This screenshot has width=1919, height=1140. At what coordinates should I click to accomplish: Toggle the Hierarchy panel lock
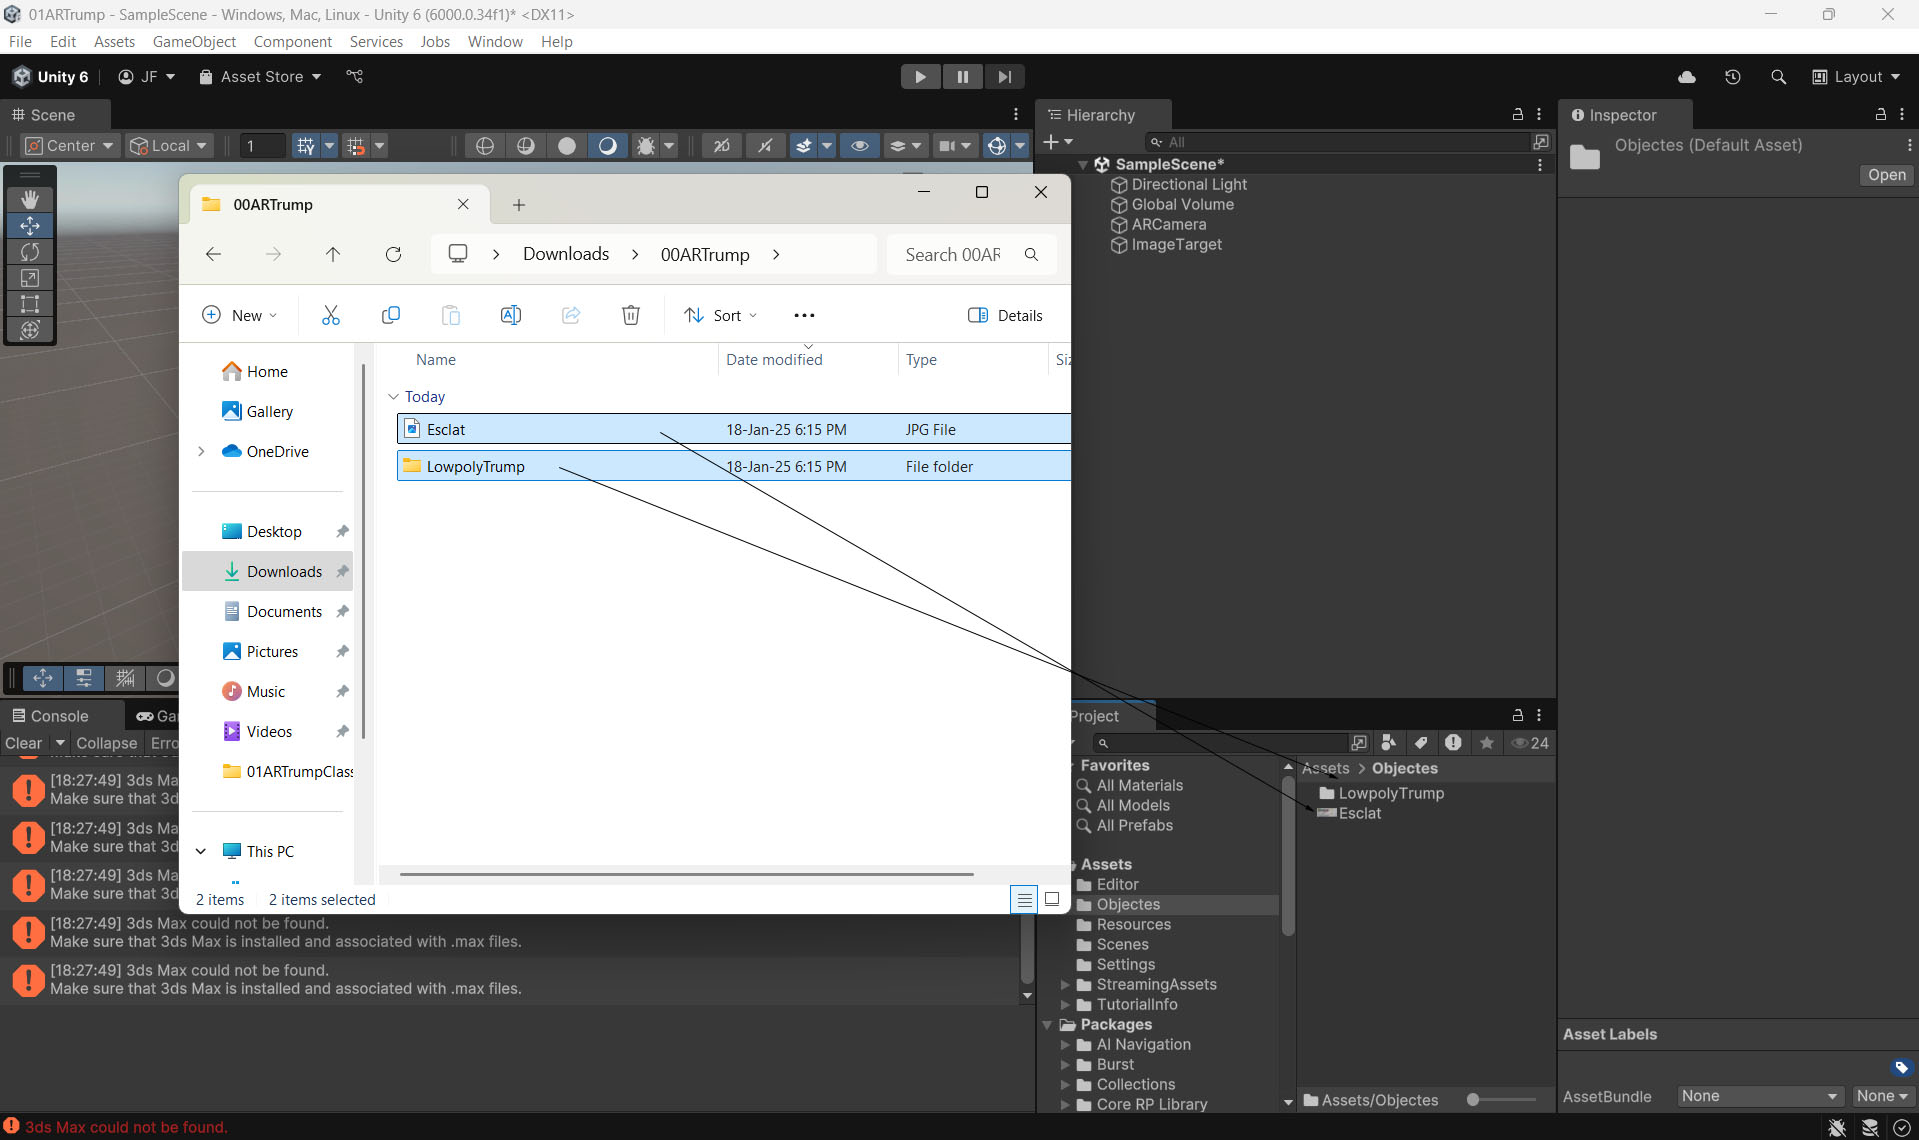pos(1517,115)
